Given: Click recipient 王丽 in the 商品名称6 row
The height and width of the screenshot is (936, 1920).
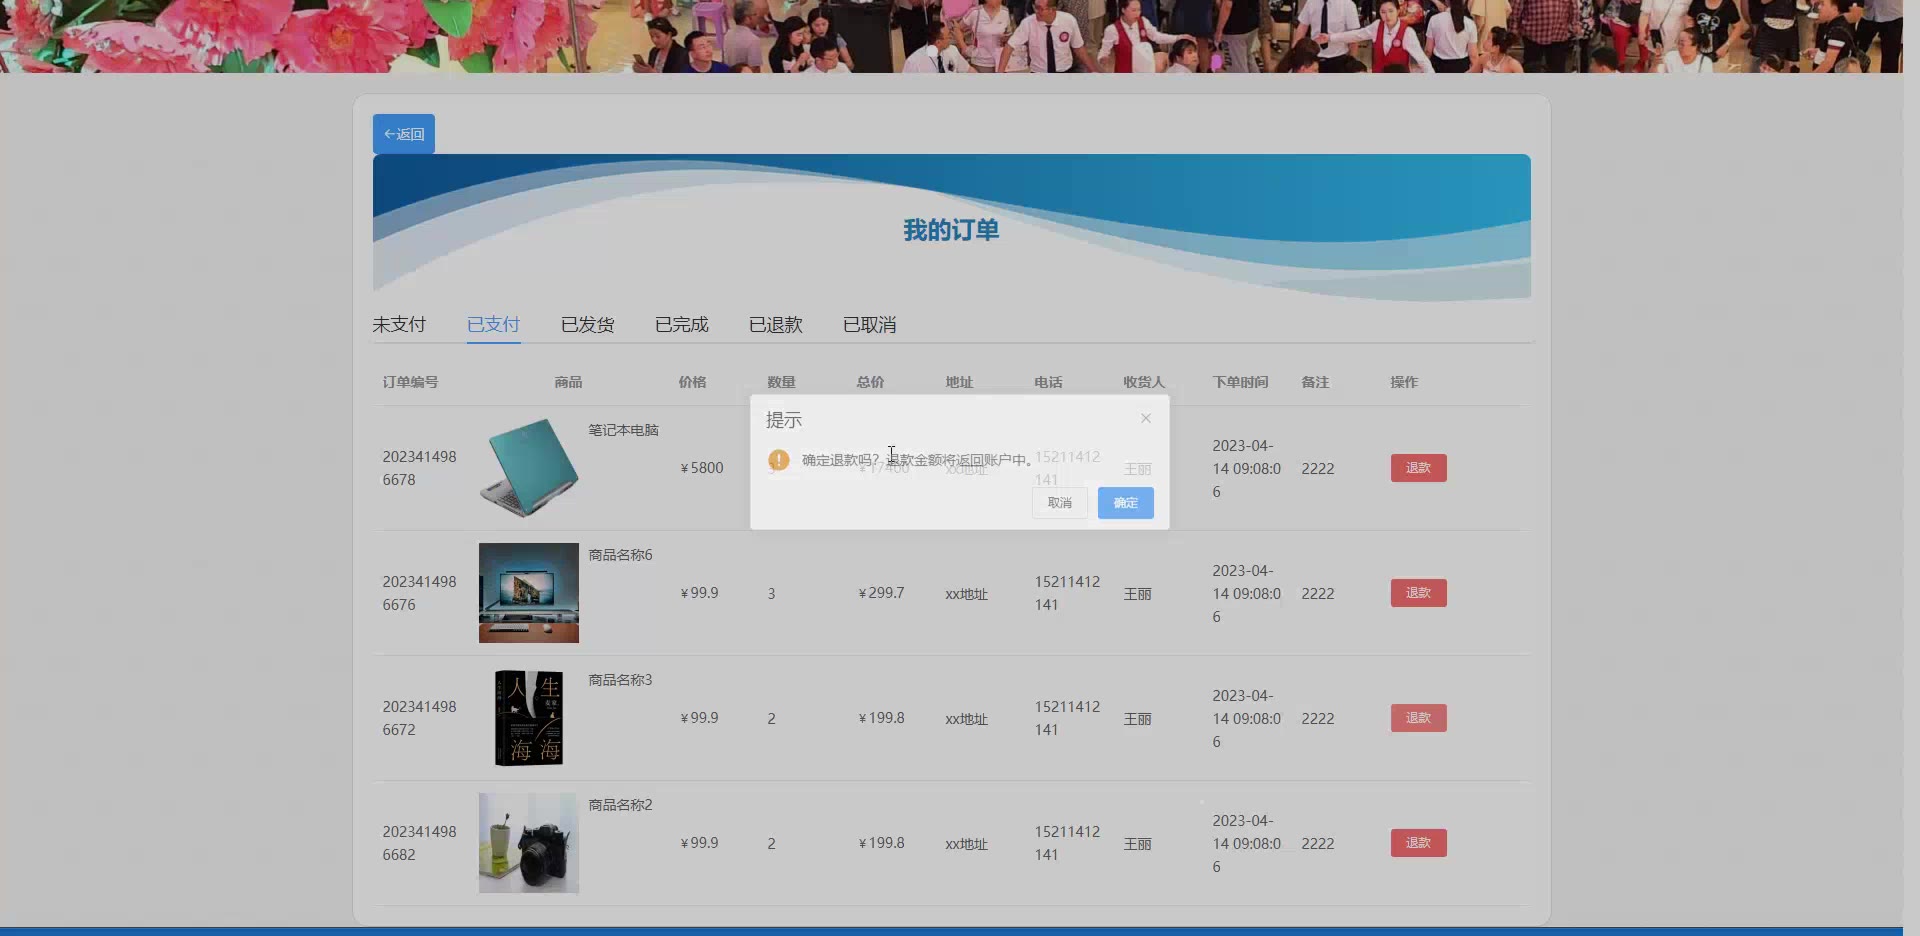Looking at the screenshot, I should [x=1137, y=594].
